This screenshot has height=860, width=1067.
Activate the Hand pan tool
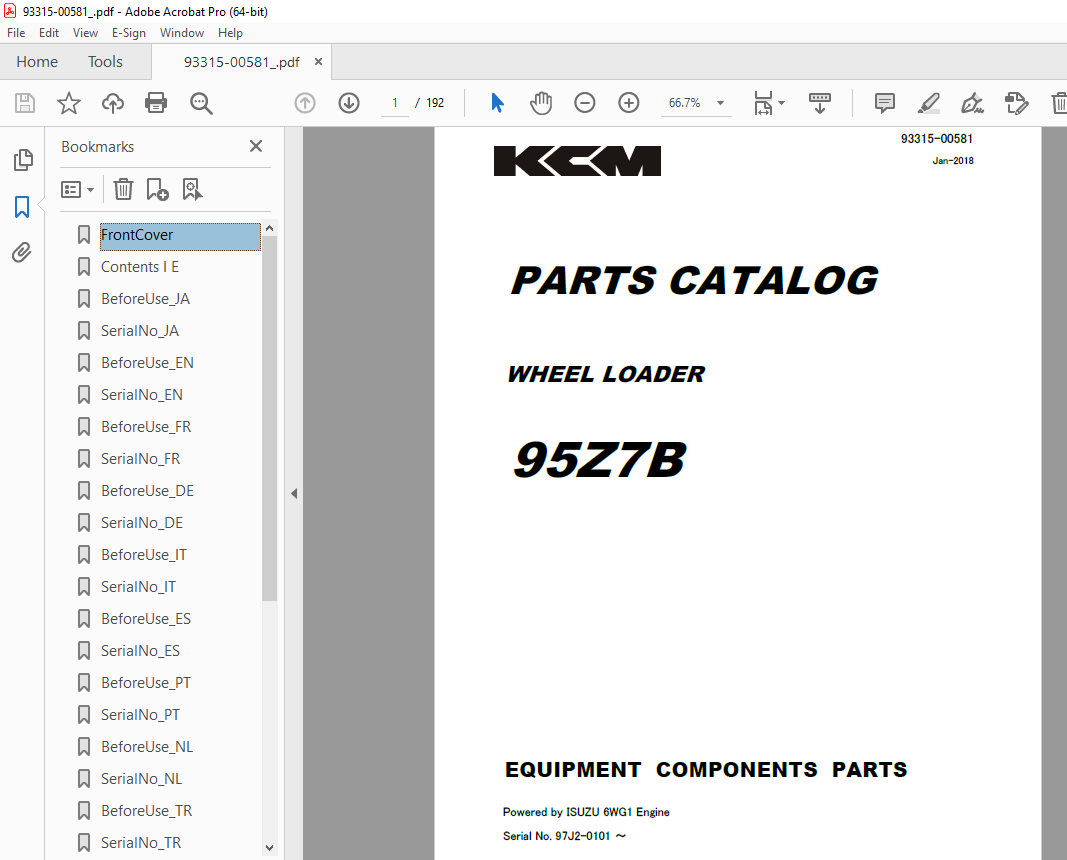coord(541,103)
